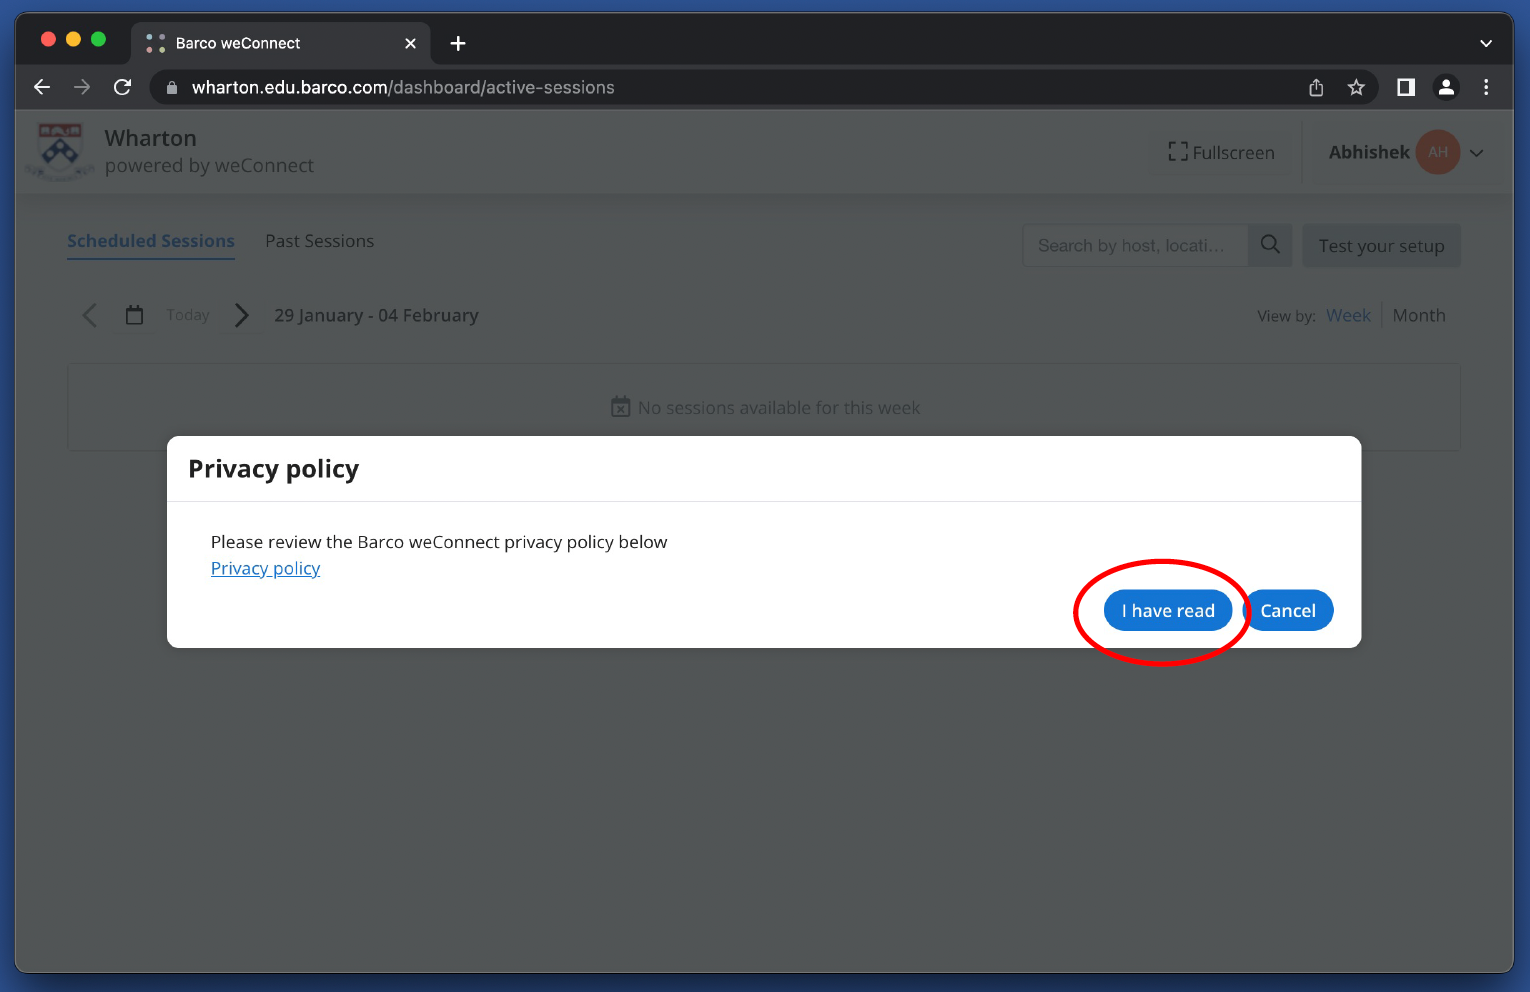Open the Chrome profile avatar icon
This screenshot has width=1530, height=992.
click(1446, 87)
